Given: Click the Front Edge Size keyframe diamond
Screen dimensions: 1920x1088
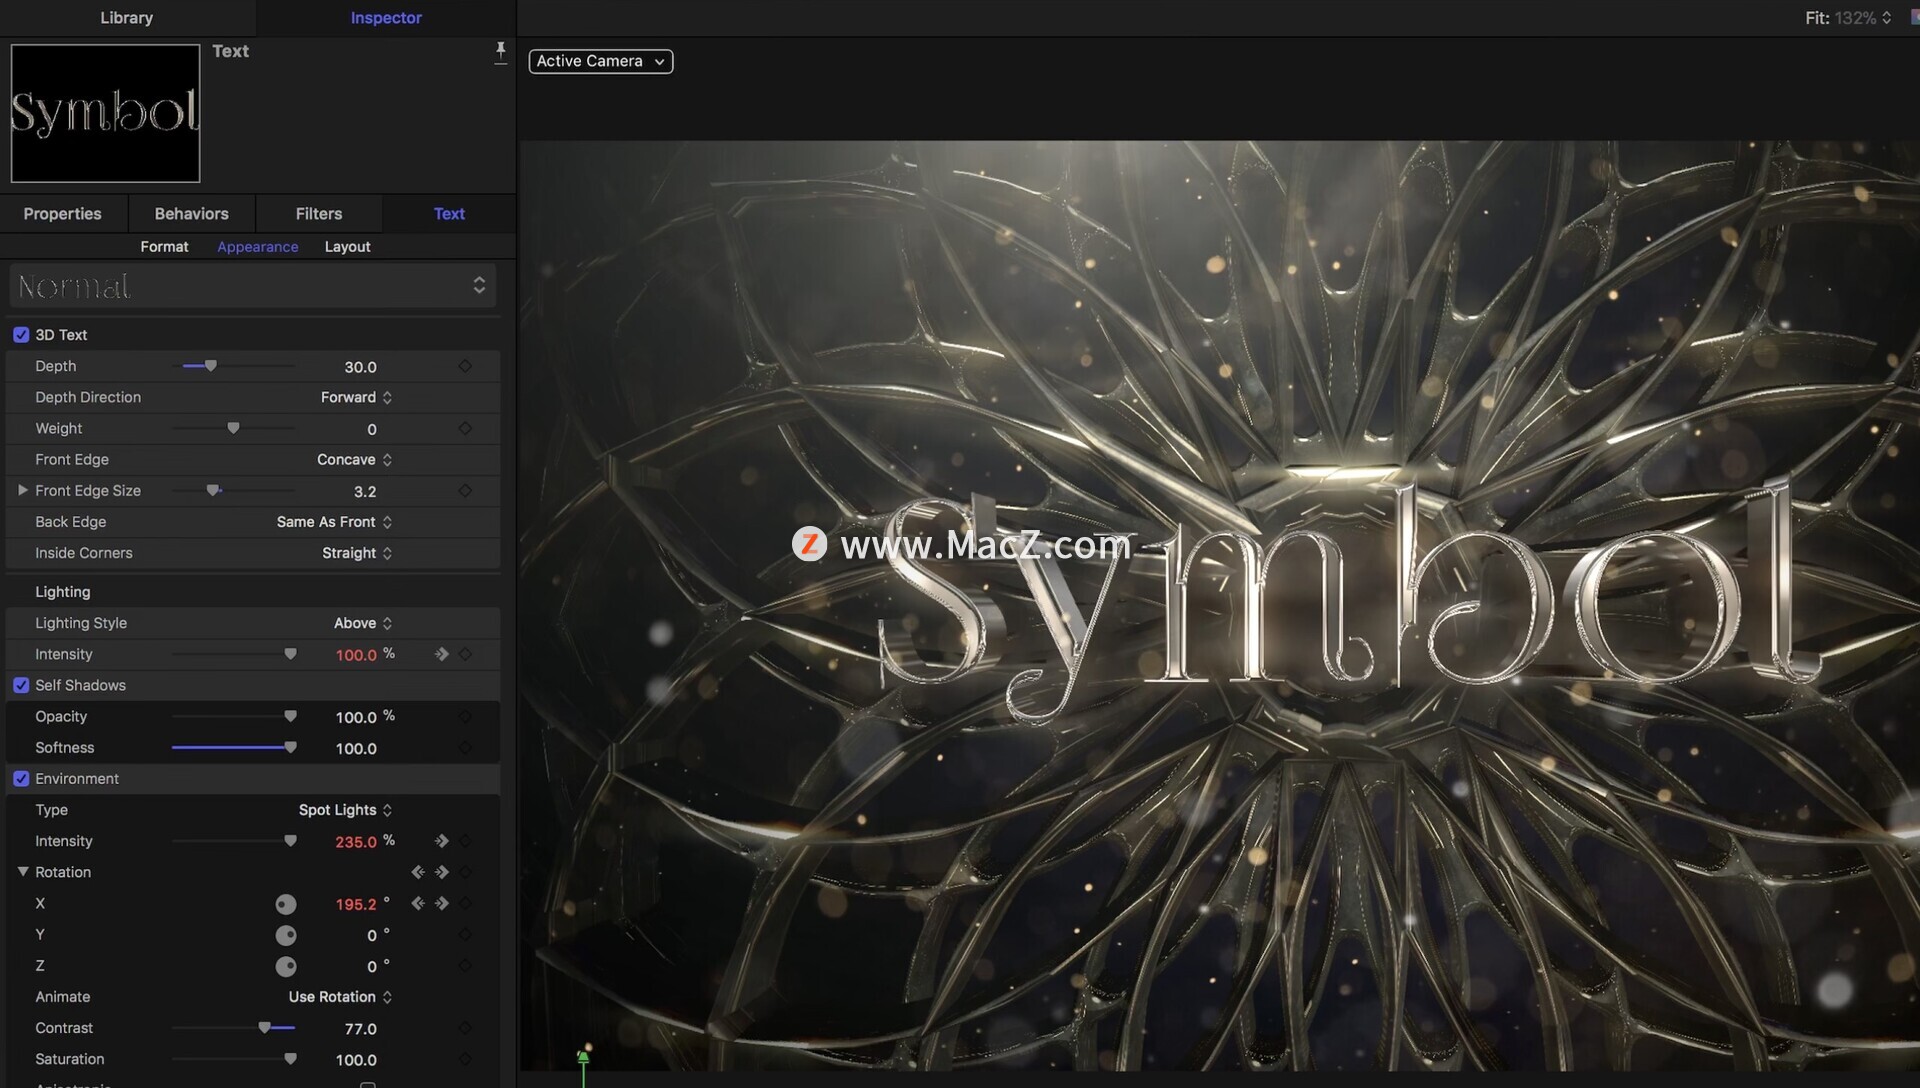Looking at the screenshot, I should click(465, 490).
